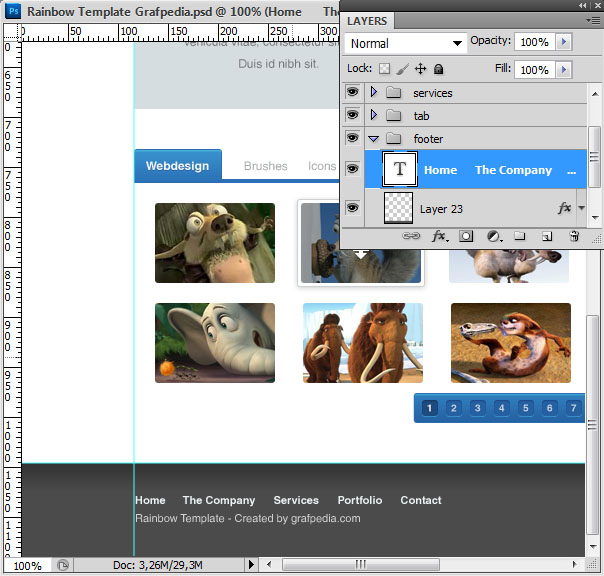Hide Layer 23
Screen dimensions: 604x576
pos(352,208)
